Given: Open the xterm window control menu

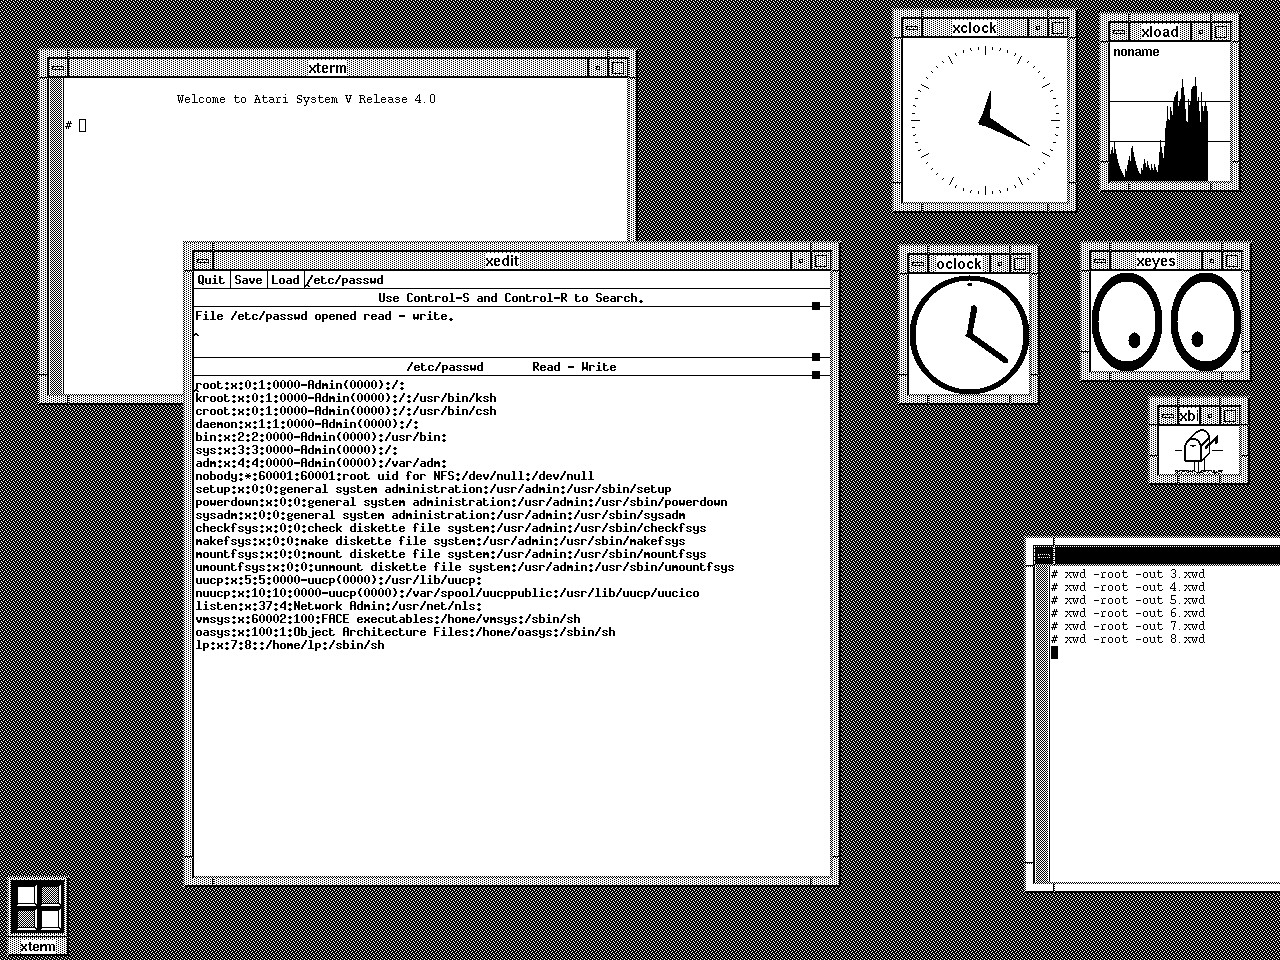Looking at the screenshot, I should coord(58,67).
